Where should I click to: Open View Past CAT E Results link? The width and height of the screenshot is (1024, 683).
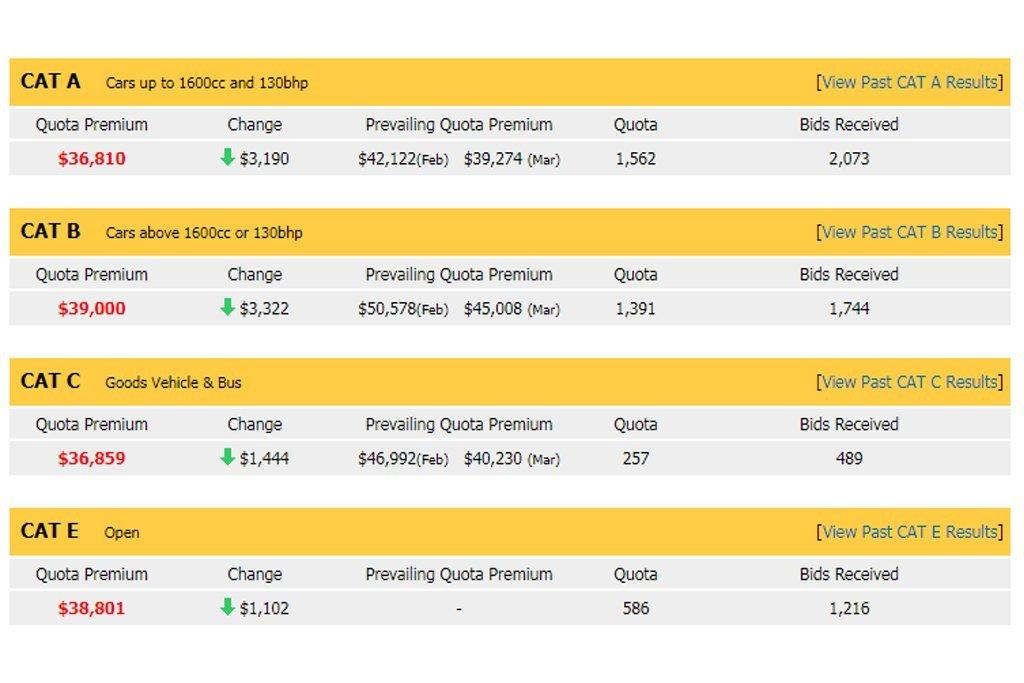pos(909,532)
